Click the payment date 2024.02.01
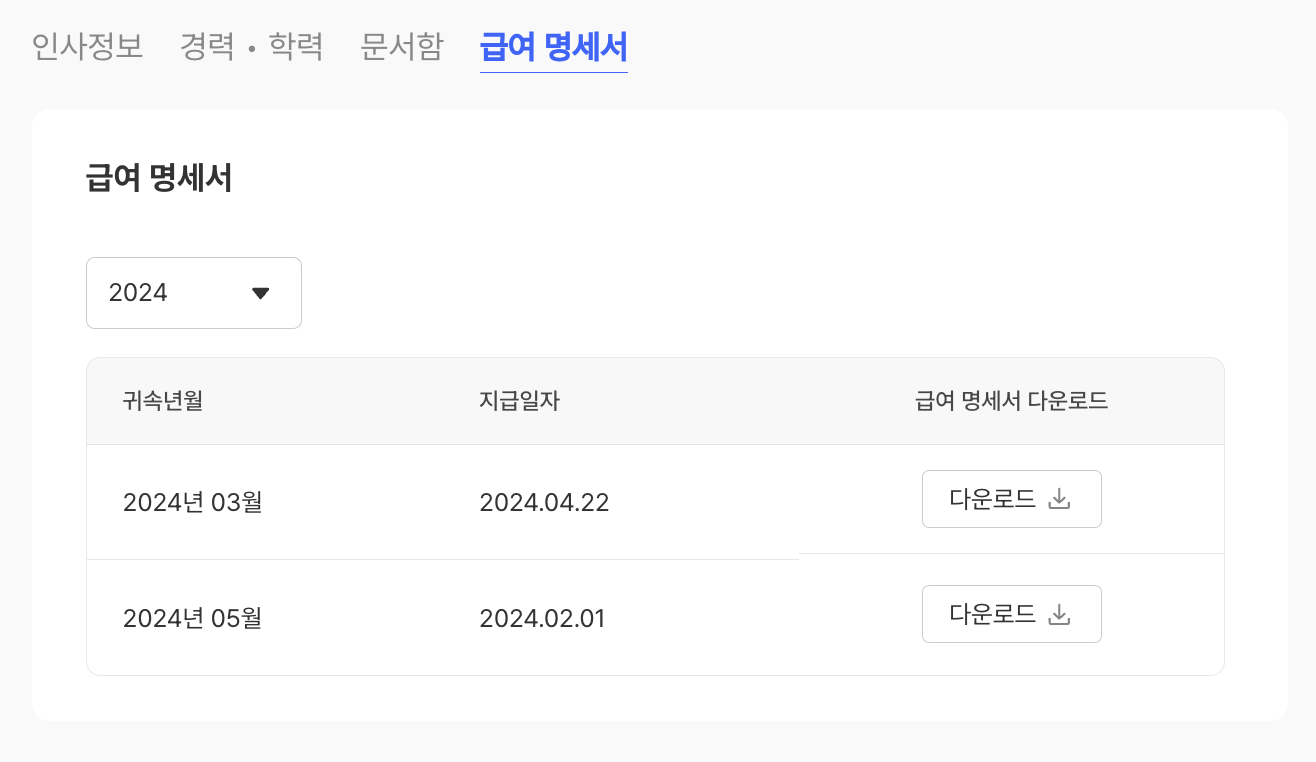This screenshot has height=762, width=1316. point(543,618)
